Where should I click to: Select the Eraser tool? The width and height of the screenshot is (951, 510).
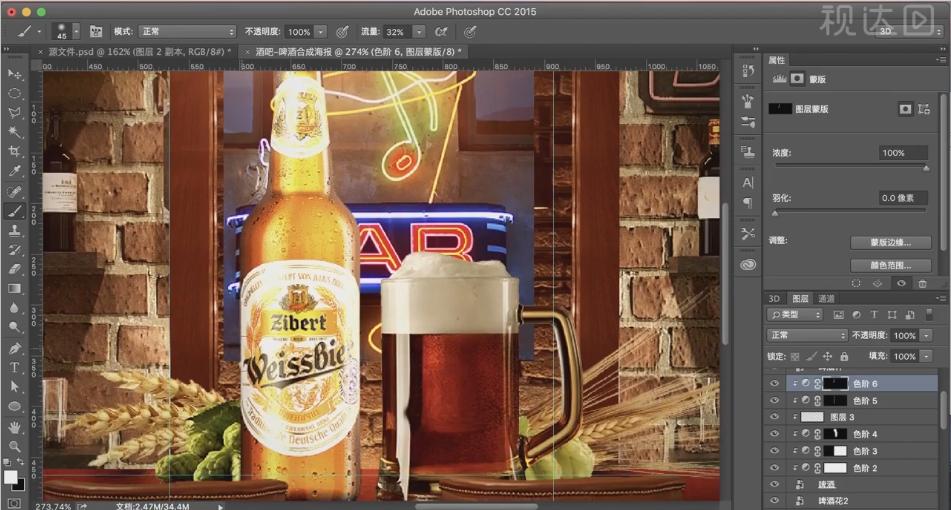(x=15, y=269)
